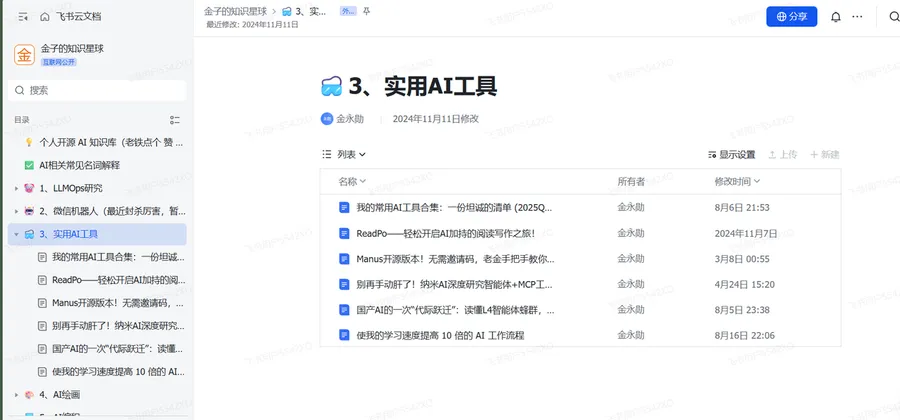Click the notification bell icon
Image resolution: width=900 pixels, height=420 pixels.
[x=836, y=17]
